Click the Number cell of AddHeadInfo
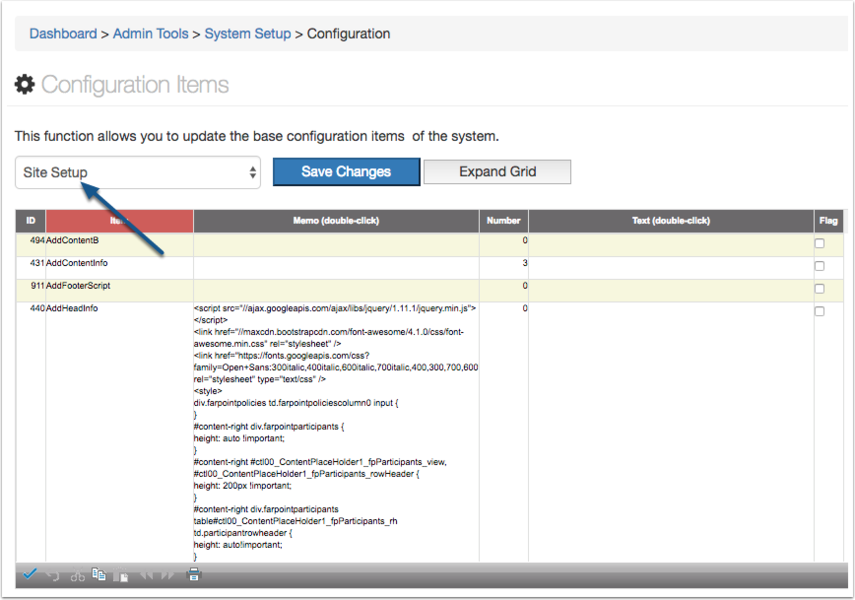The image size is (855, 600). (504, 432)
